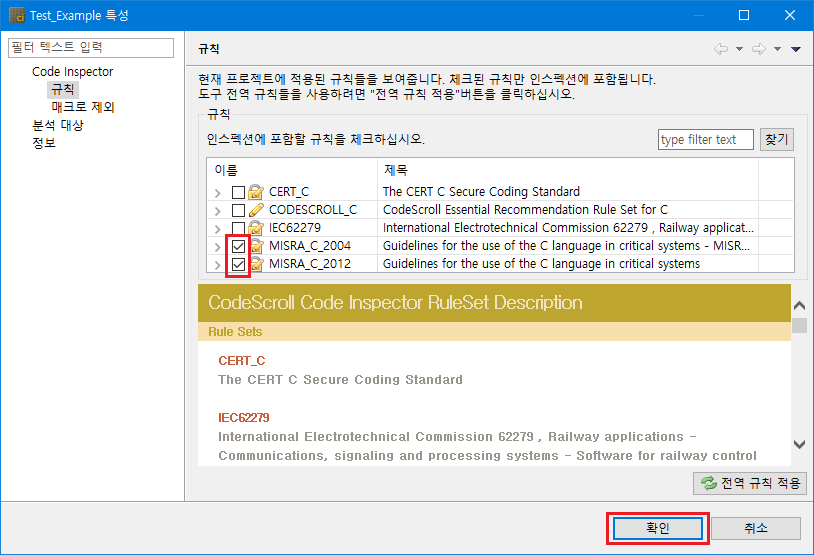The height and width of the screenshot is (555, 814).
Task: Click the 확인 button
Action: pyautogui.click(x=658, y=529)
